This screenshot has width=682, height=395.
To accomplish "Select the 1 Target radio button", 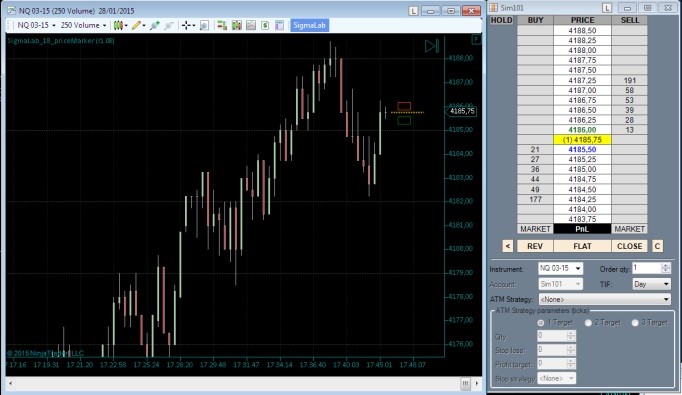I will (x=541, y=323).
